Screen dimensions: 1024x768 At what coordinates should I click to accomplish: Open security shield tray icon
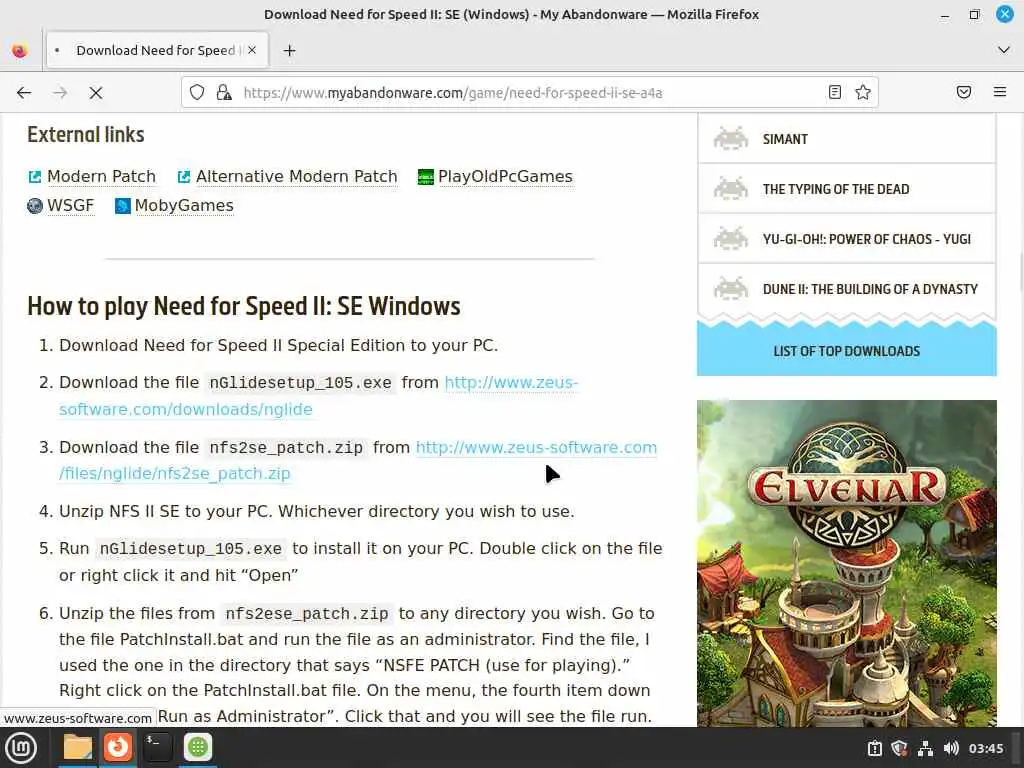[899, 748]
